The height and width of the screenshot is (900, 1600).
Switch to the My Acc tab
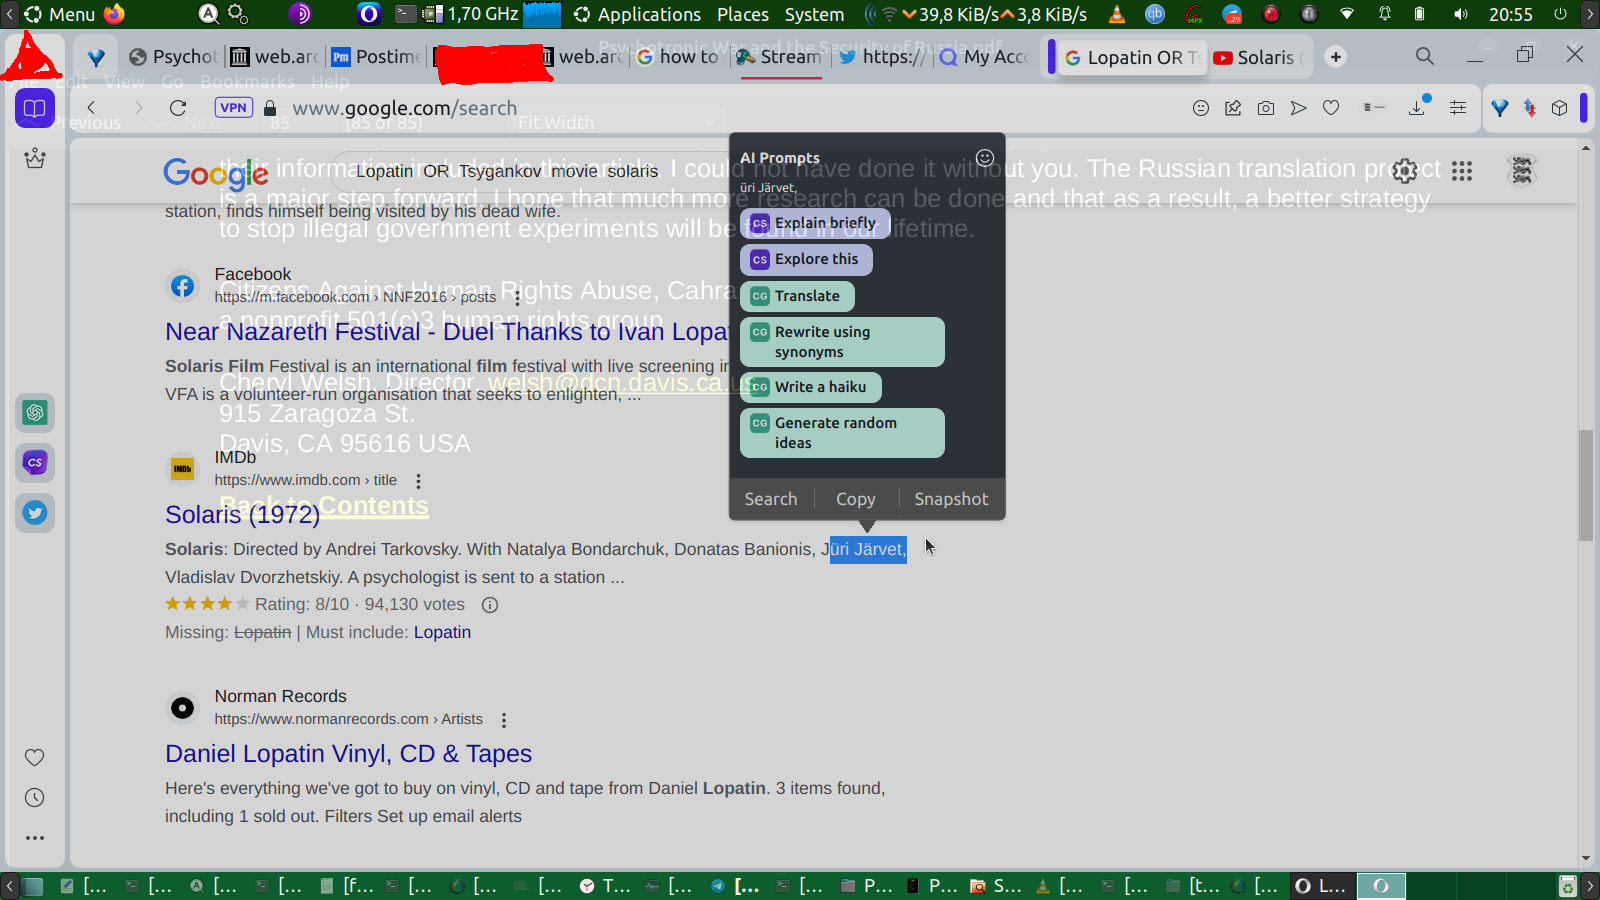click(x=983, y=57)
